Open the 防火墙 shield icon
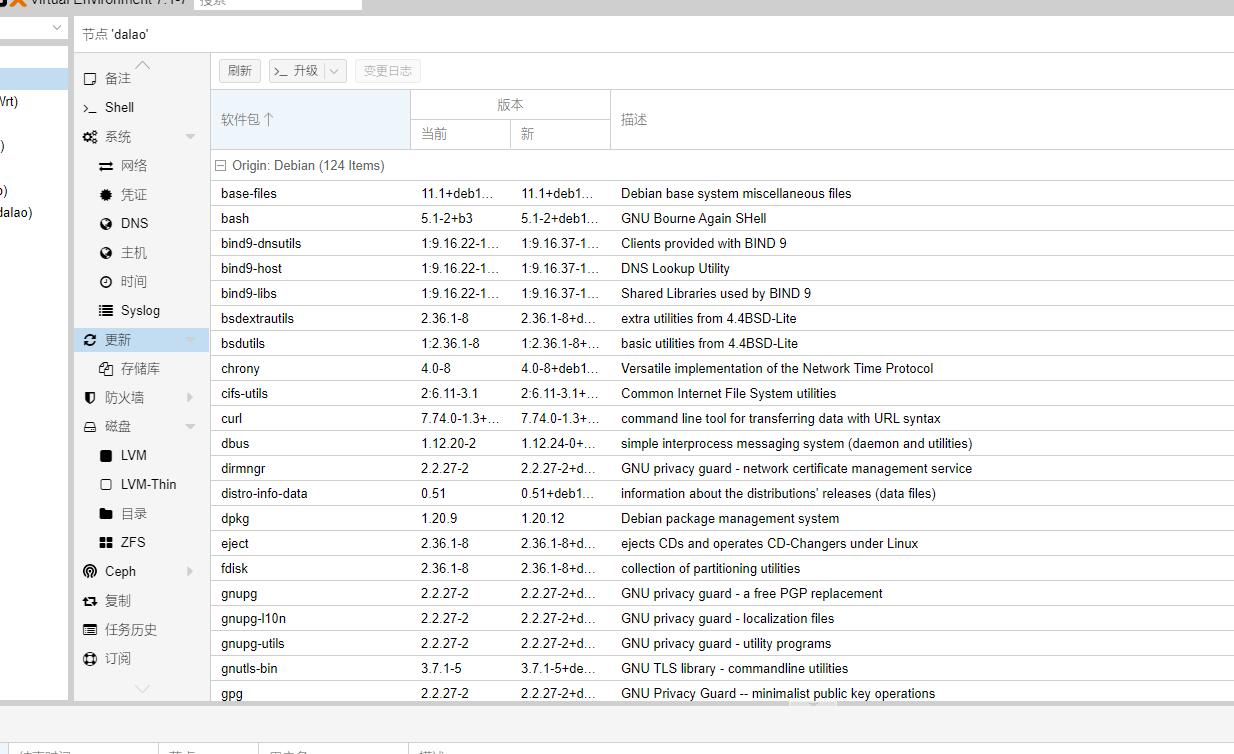 (x=90, y=397)
